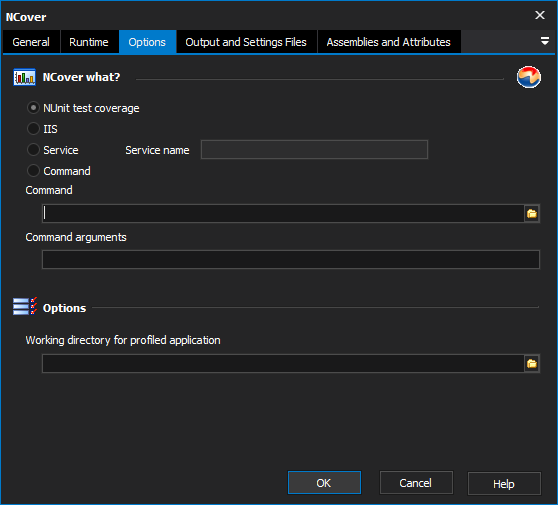558x505 pixels.
Task: Open Assemblies and Attributes tab
Action: (x=389, y=42)
